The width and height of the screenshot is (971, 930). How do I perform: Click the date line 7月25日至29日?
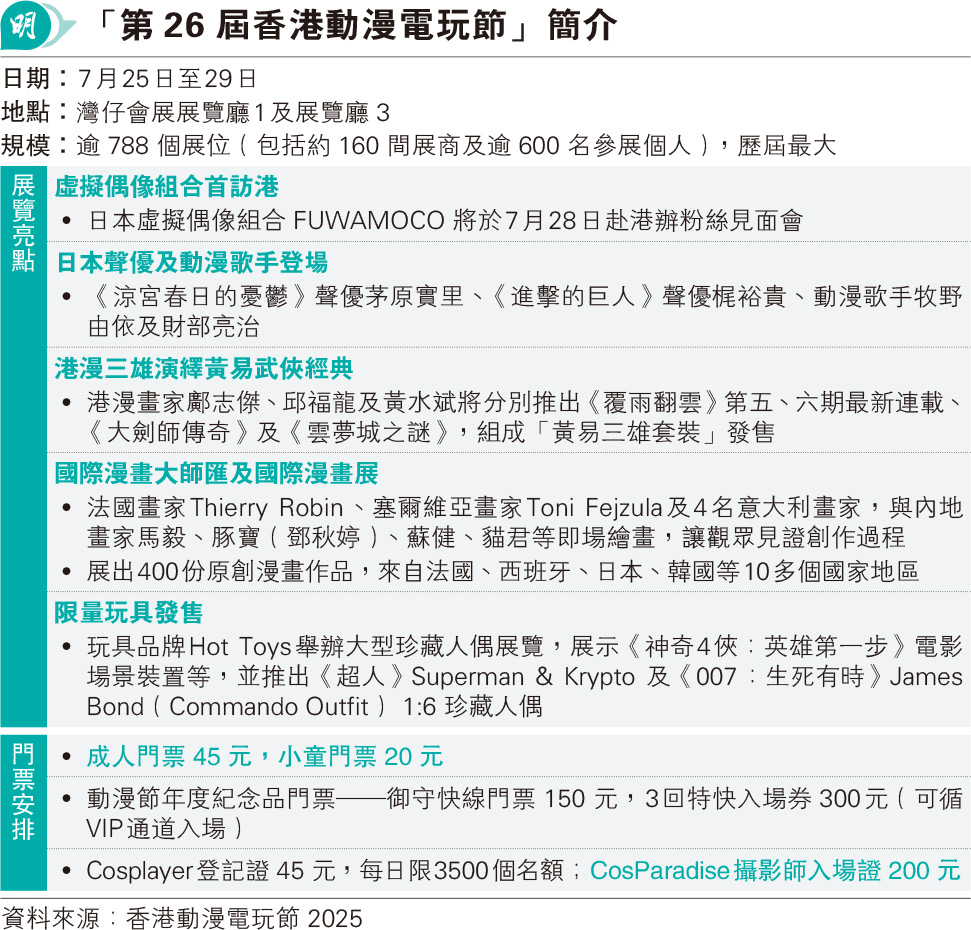point(167,79)
